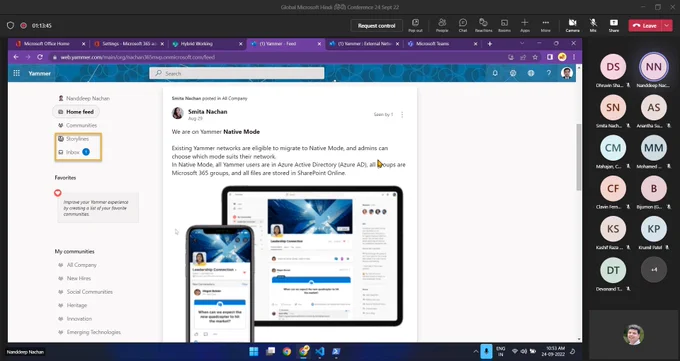Click the Request control button
680x361 pixels.
click(376, 26)
